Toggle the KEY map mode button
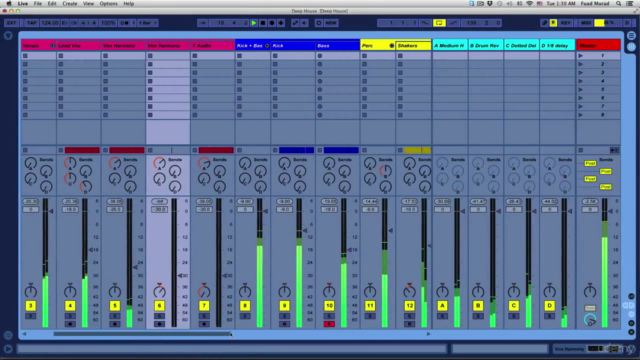The width and height of the screenshot is (640, 360). pos(565,23)
